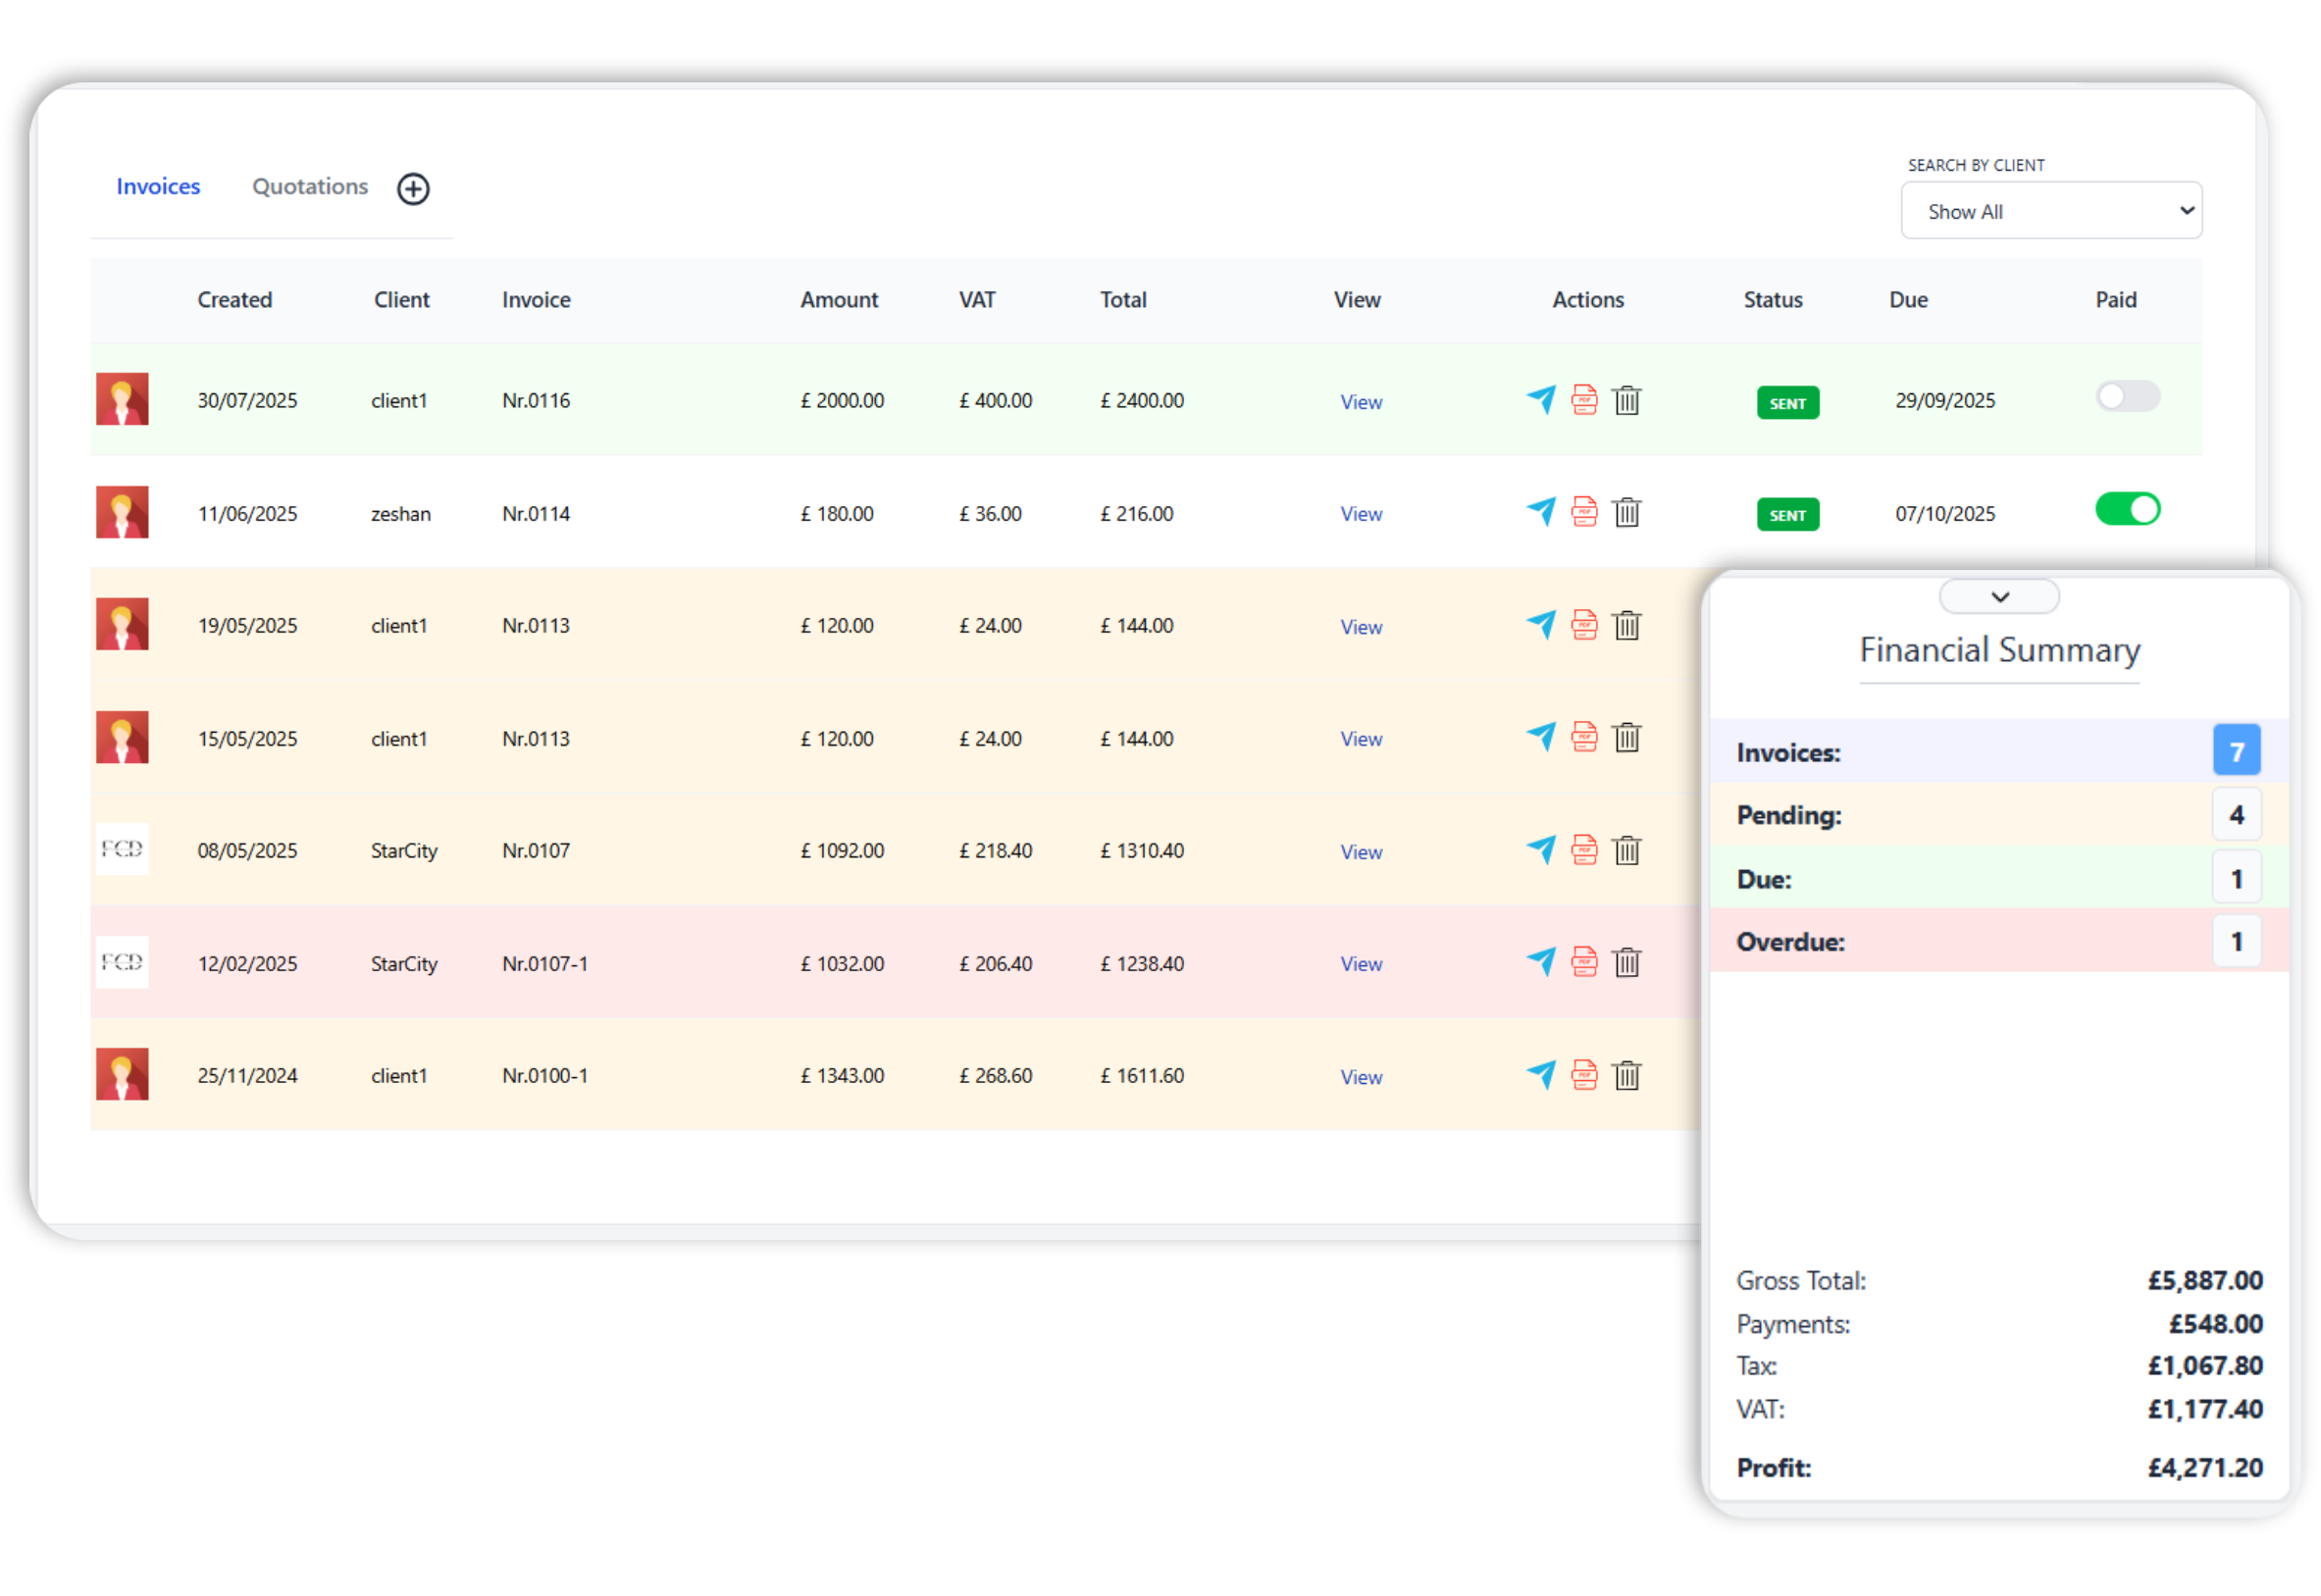Click send icon for invoice Nr.0107-1
This screenshot has width=2321, height=1596.
pos(1541,962)
